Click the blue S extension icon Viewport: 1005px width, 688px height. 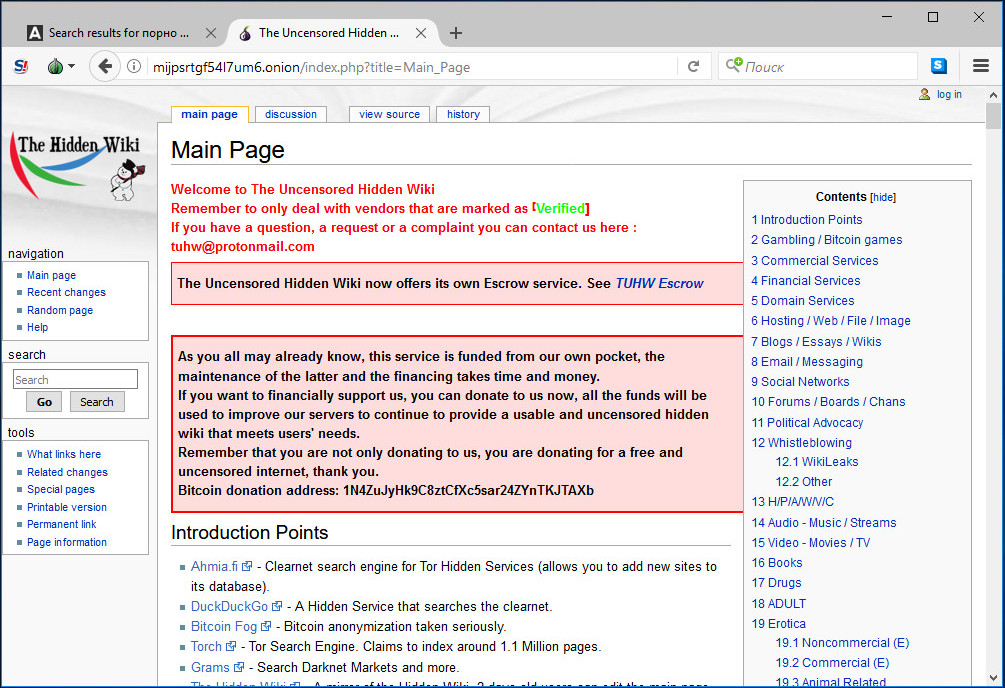(939, 67)
